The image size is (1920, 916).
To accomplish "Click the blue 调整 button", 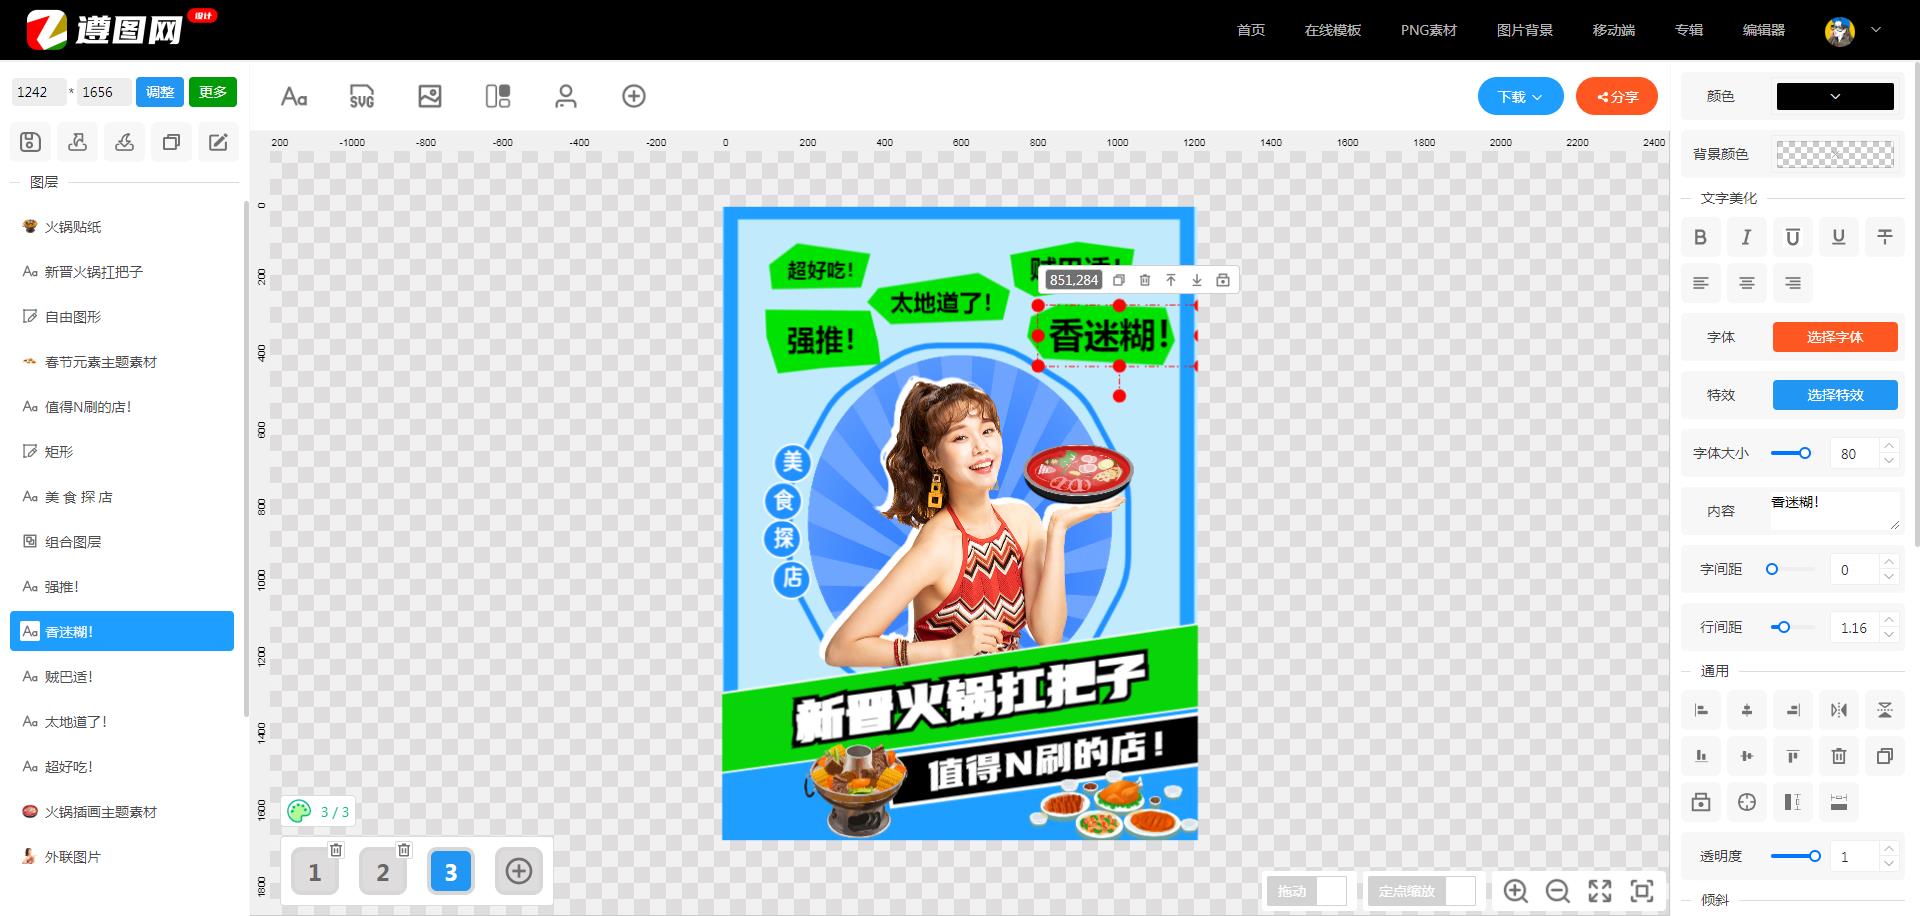I will pyautogui.click(x=160, y=92).
